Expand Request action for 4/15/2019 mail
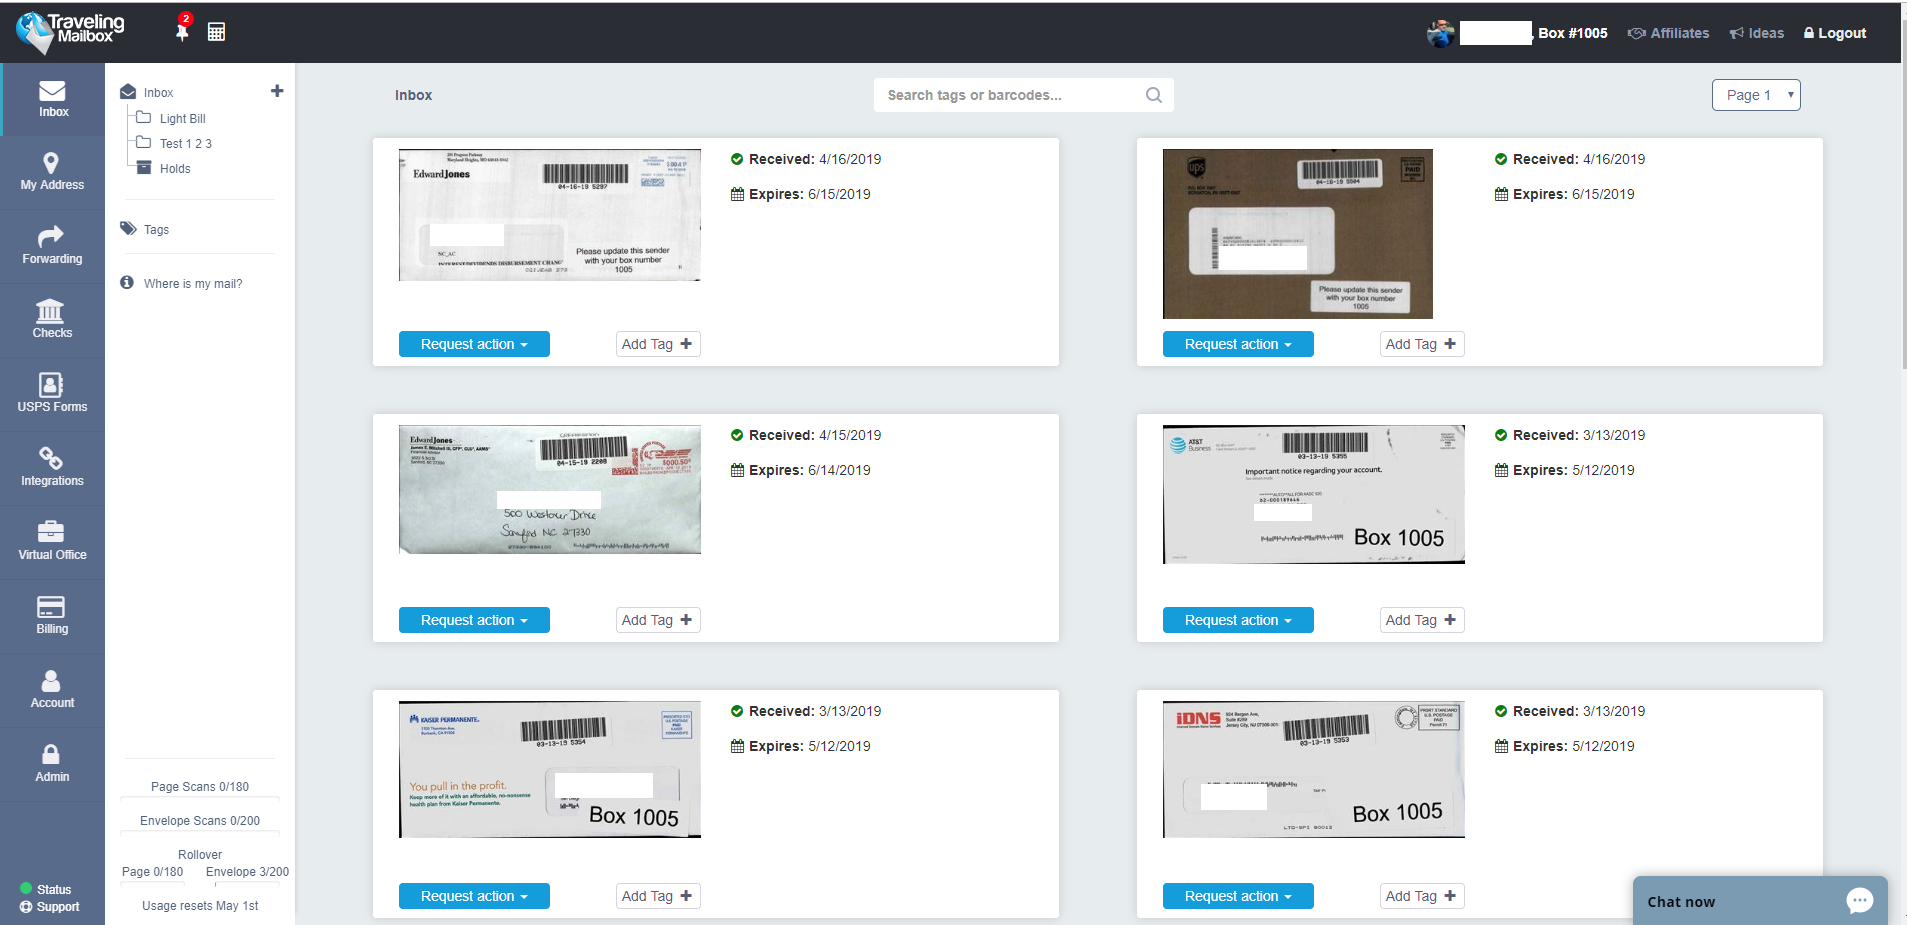Image resolution: width=1907 pixels, height=925 pixels. tap(474, 620)
